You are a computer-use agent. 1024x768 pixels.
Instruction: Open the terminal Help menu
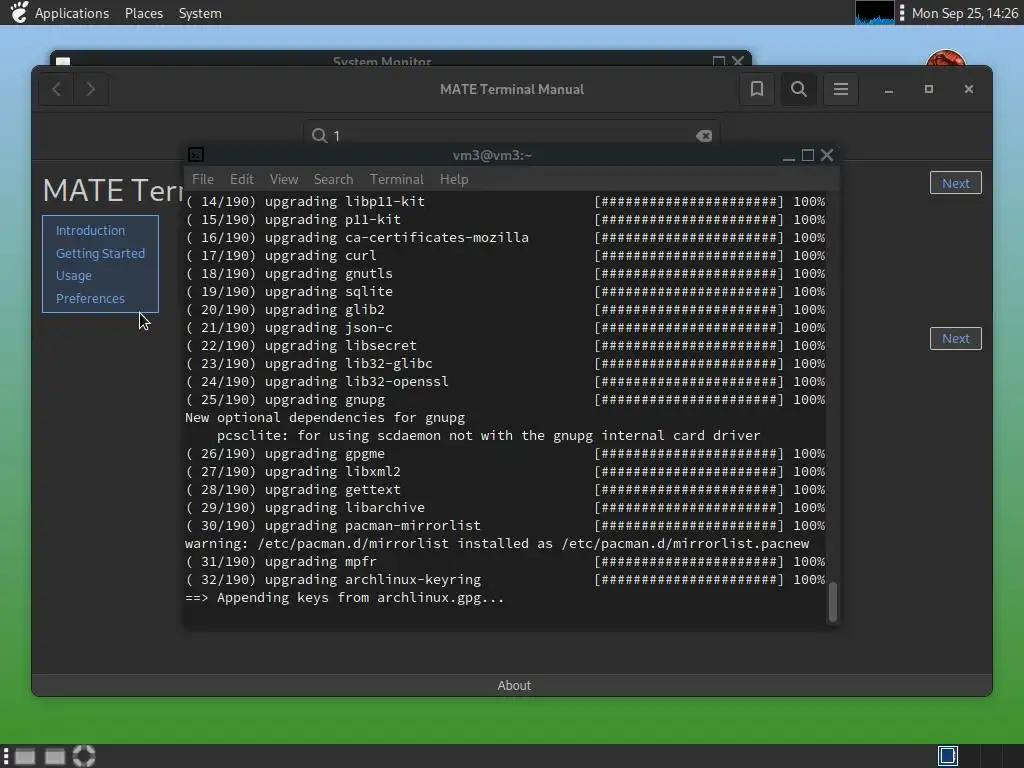coord(454,179)
